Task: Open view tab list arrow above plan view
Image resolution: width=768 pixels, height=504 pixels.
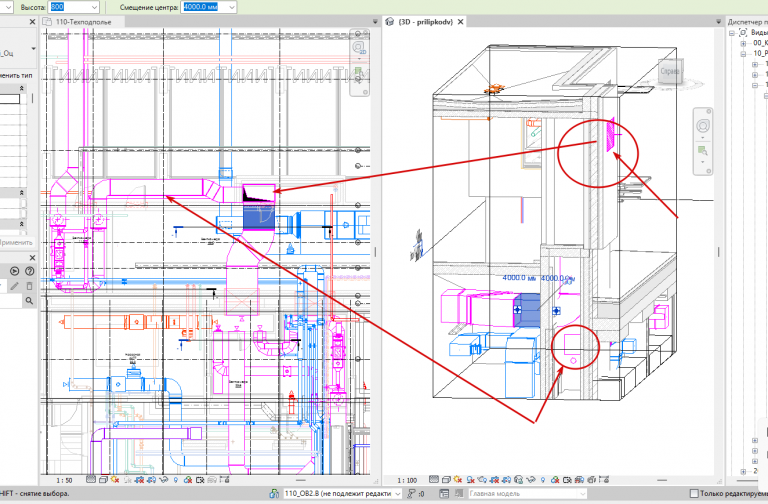Action: point(375,22)
